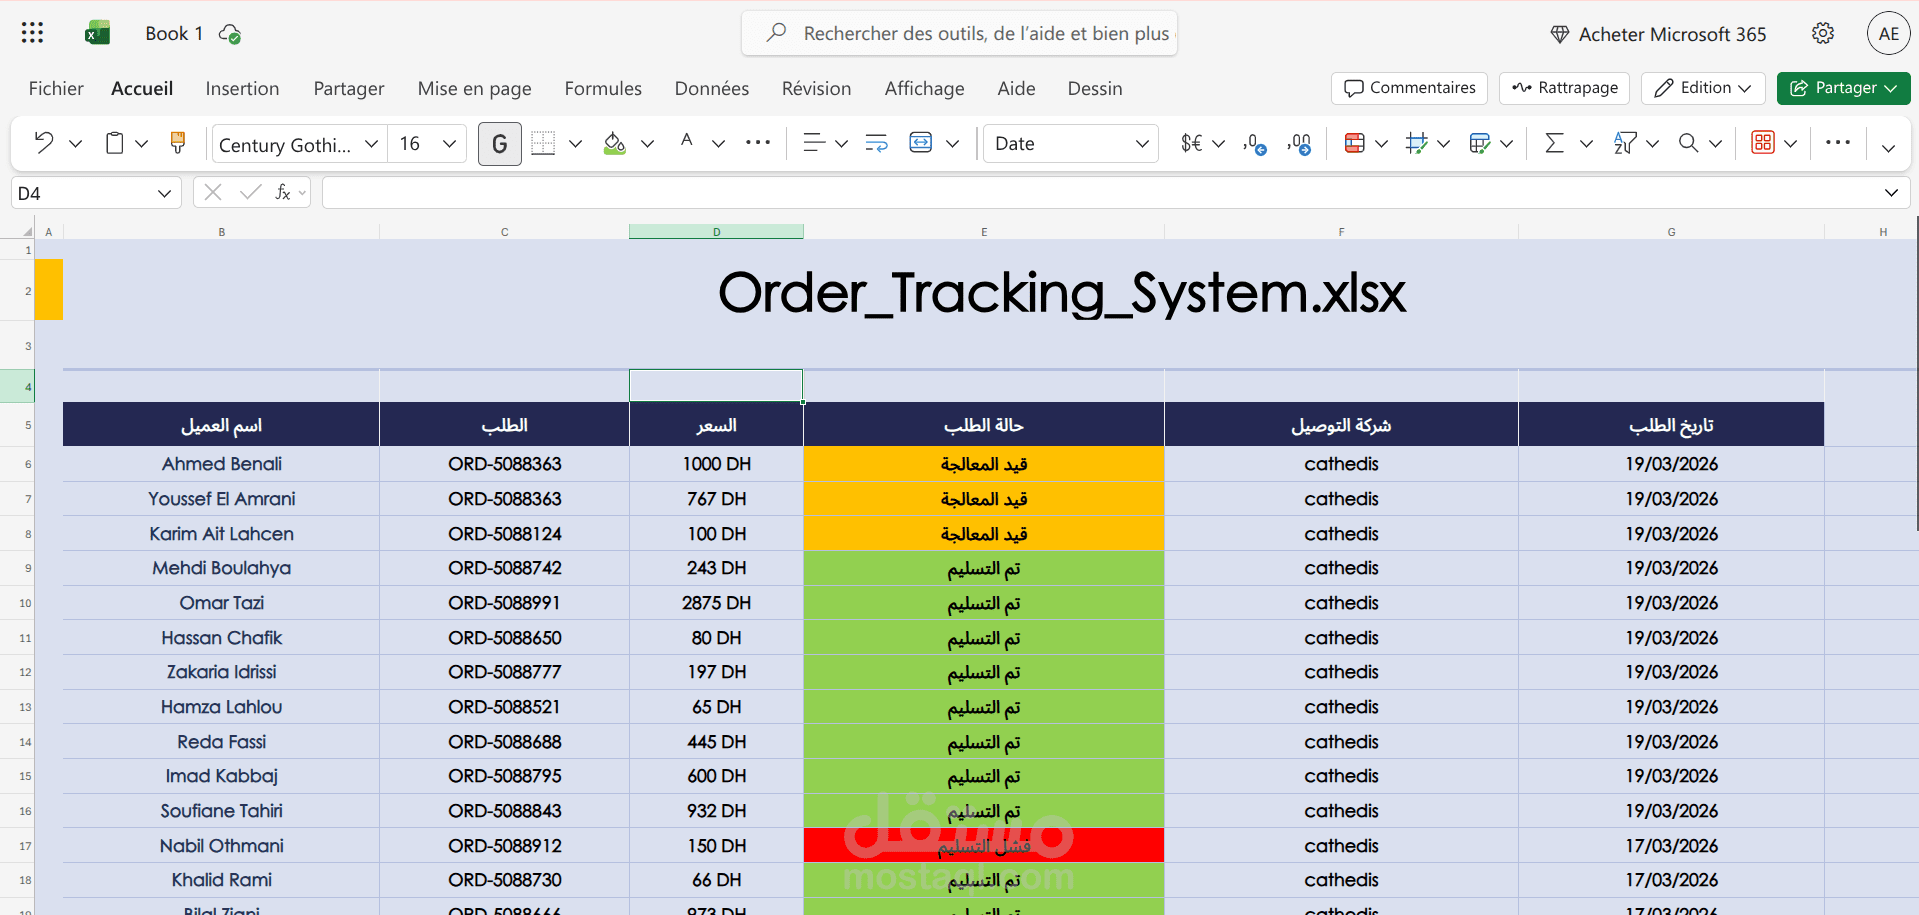Open the borders dropdown arrow
This screenshot has height=915, width=1919.
(575, 143)
